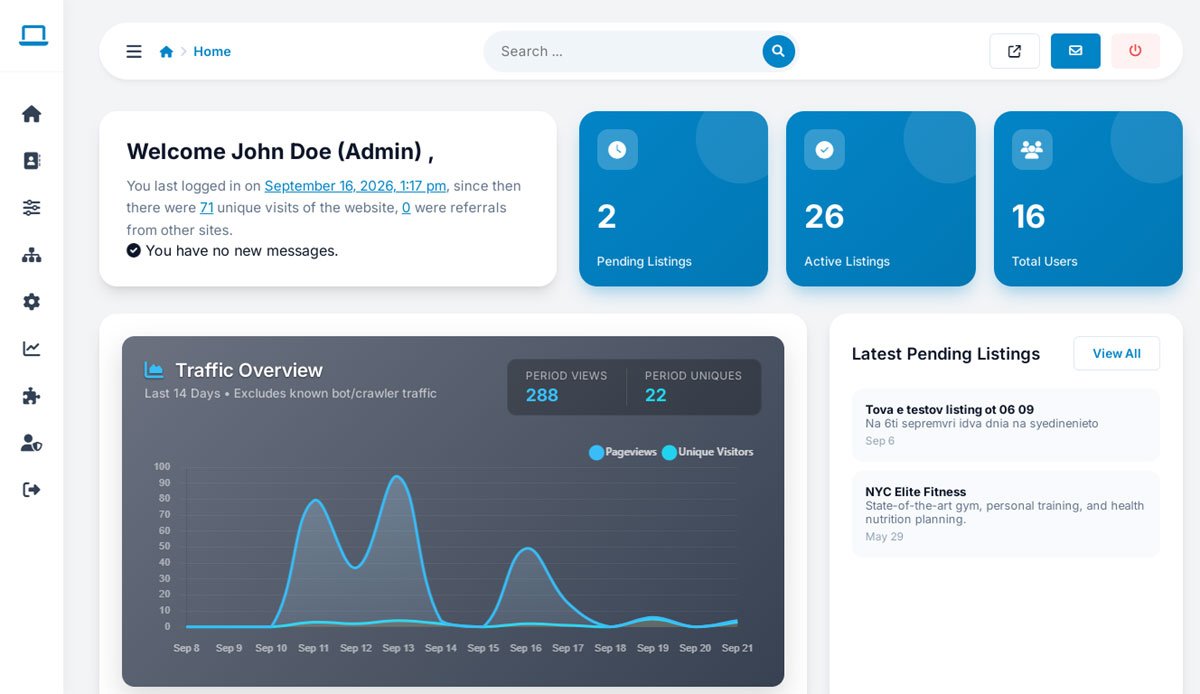
Task: Click the Latest Pending Listings heading
Action: [946, 354]
